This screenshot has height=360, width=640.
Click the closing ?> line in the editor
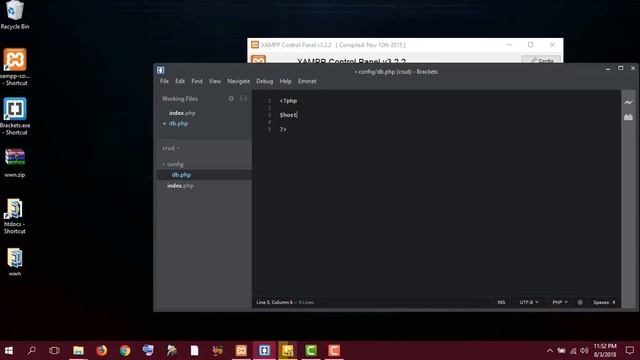point(283,129)
